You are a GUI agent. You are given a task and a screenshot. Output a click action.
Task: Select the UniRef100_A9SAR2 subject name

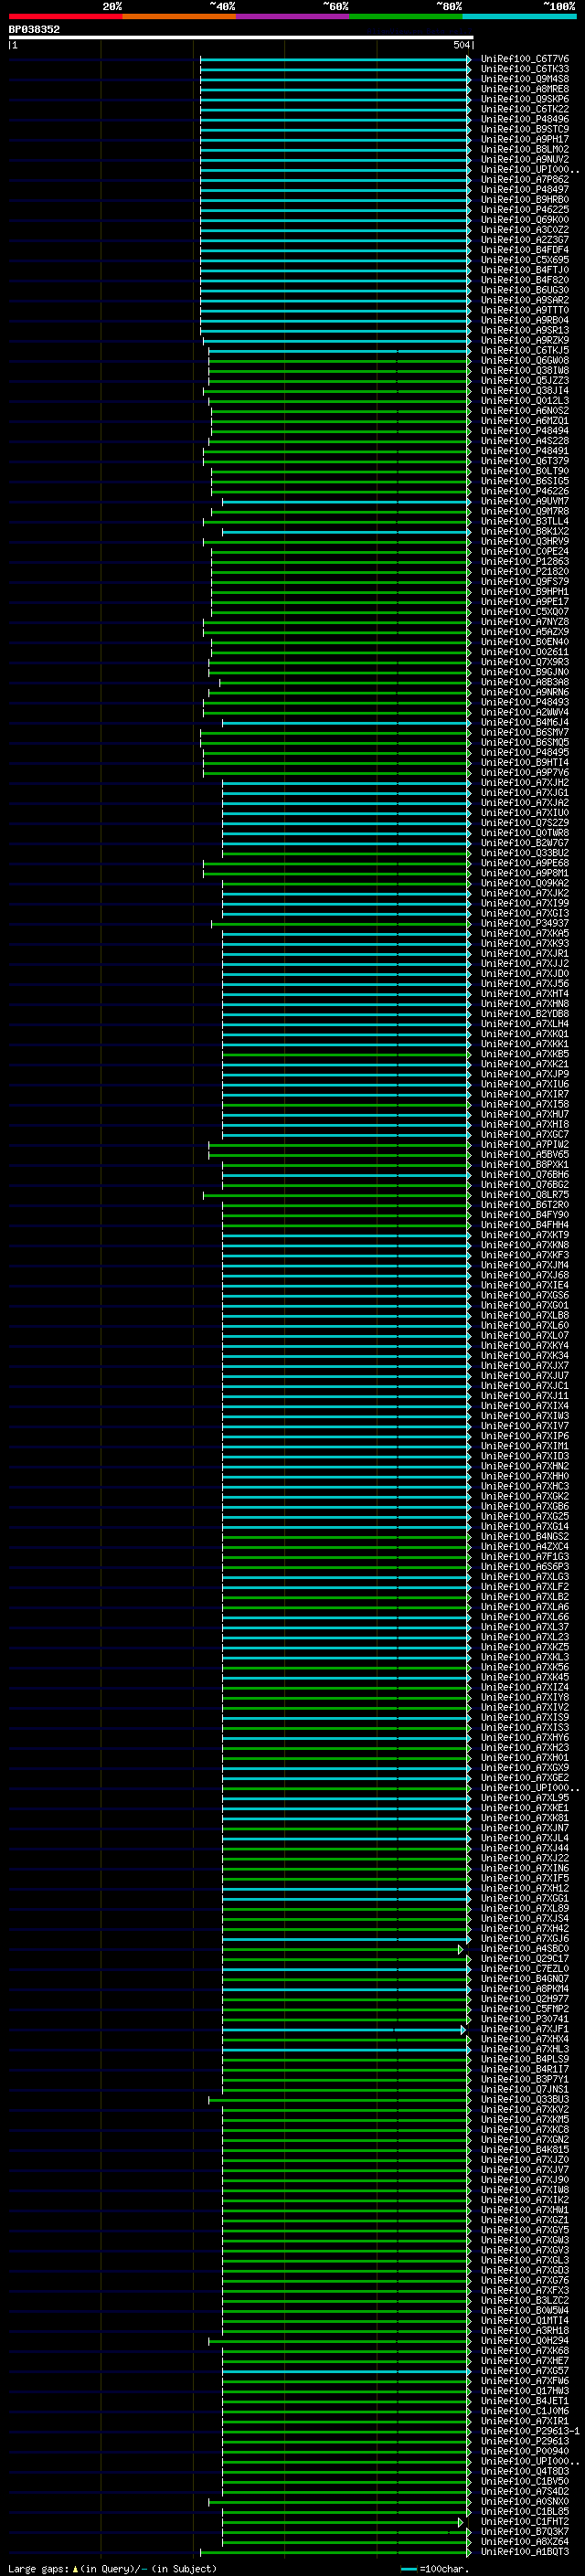524,300
